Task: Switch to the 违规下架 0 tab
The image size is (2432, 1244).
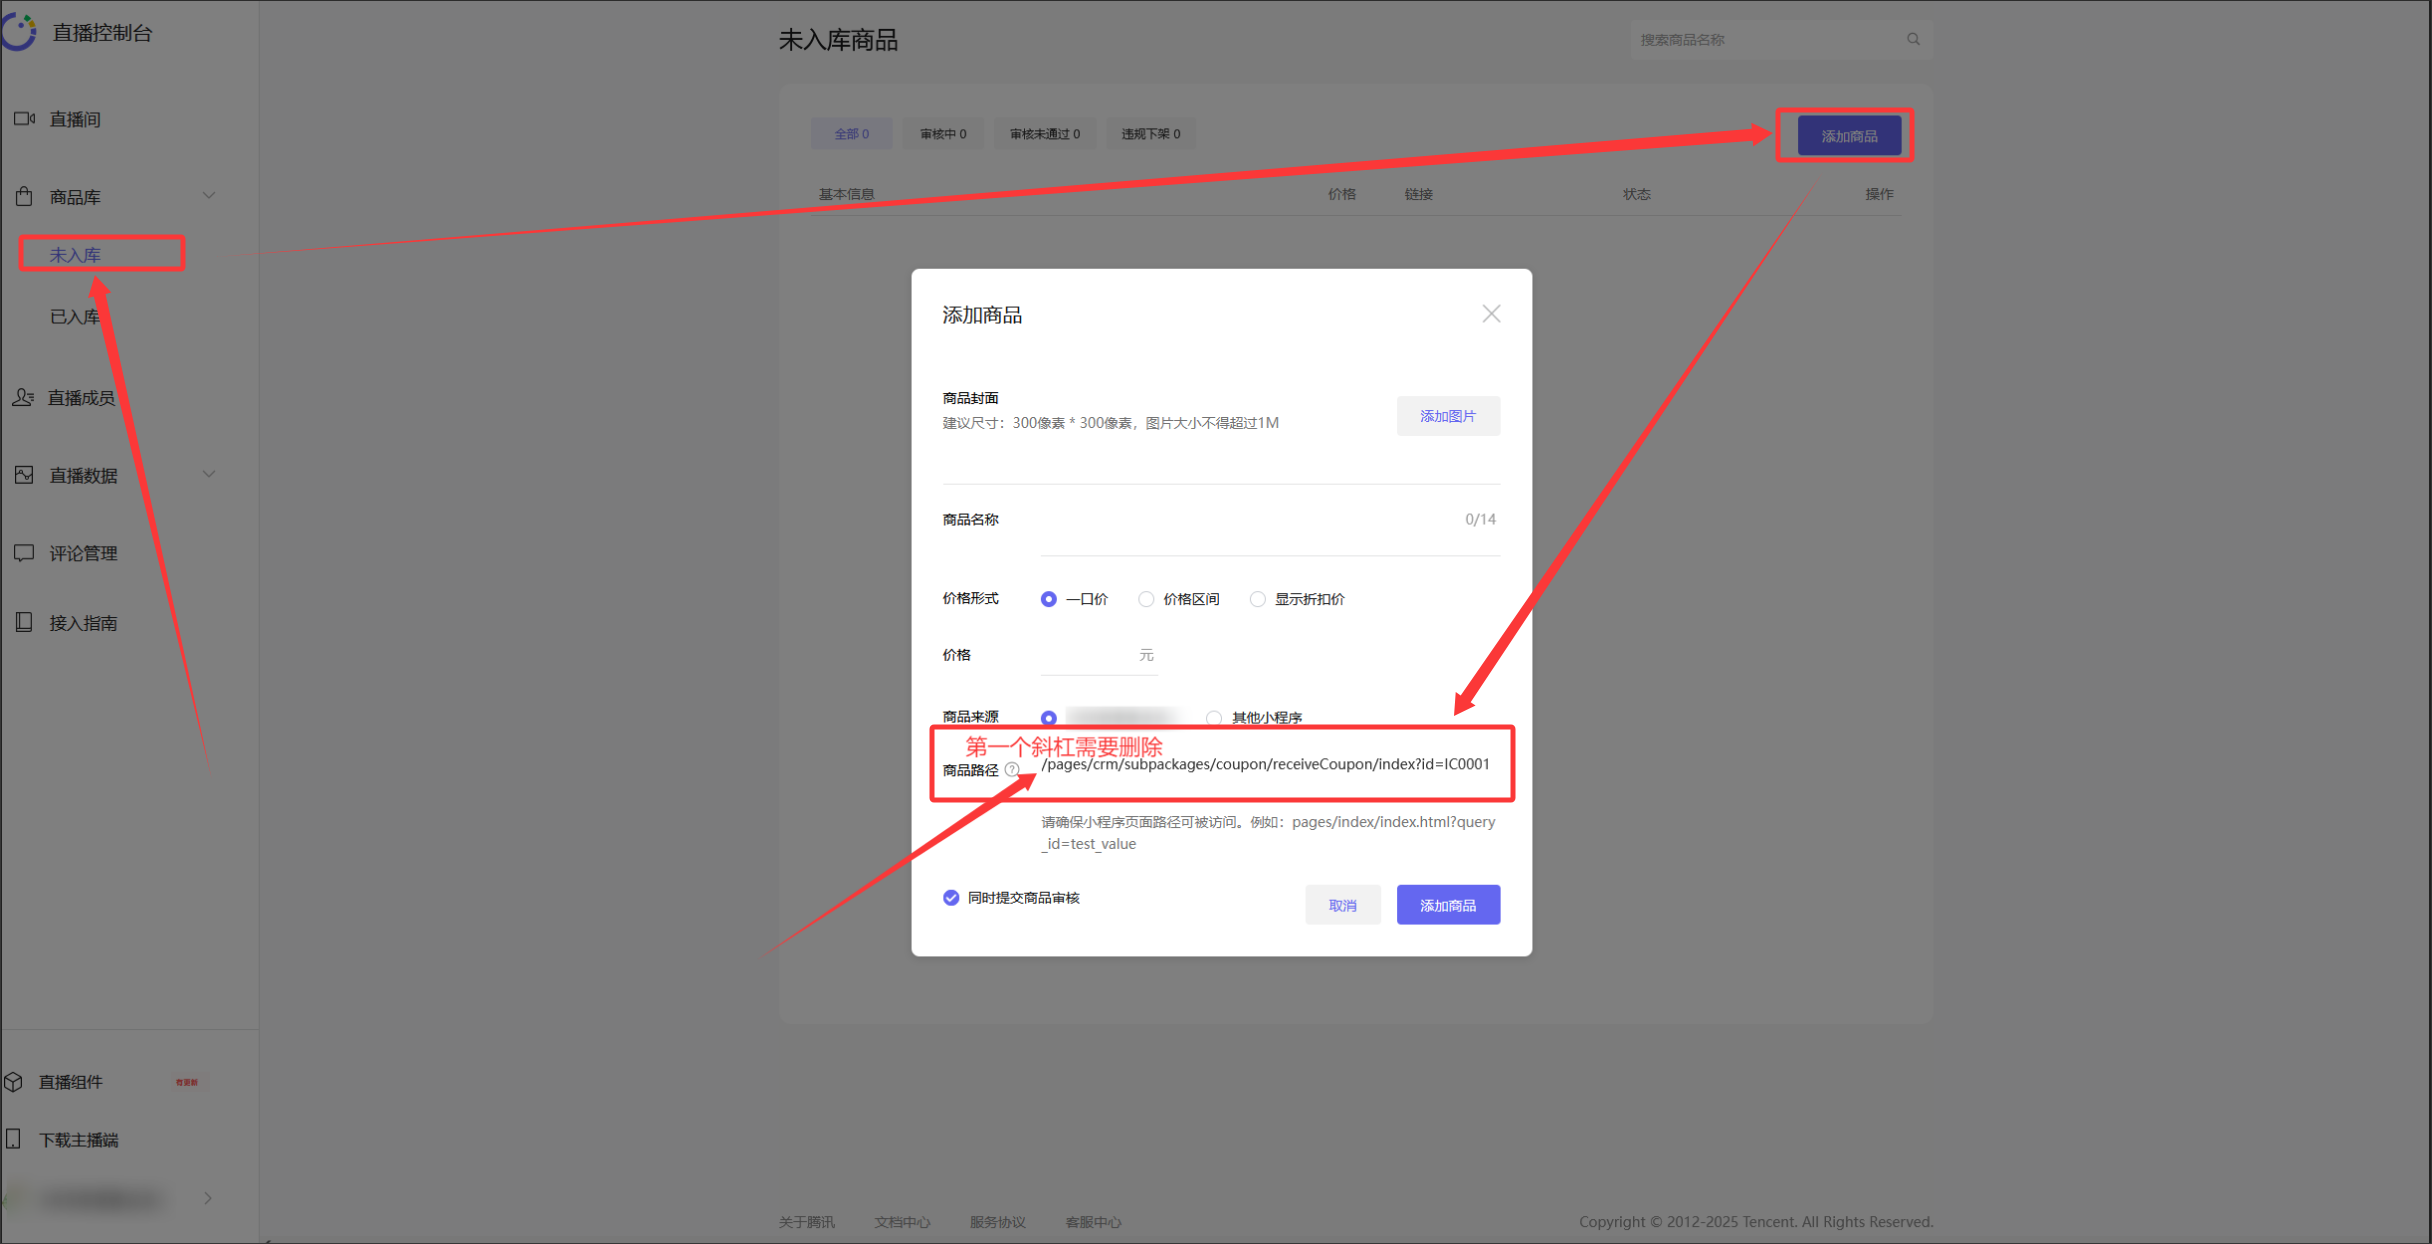Action: tap(1151, 133)
